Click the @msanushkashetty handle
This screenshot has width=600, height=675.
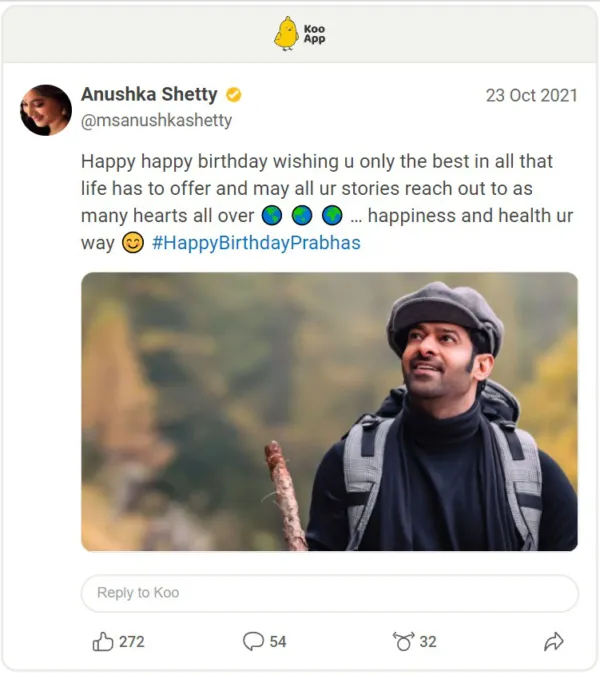coord(156,120)
